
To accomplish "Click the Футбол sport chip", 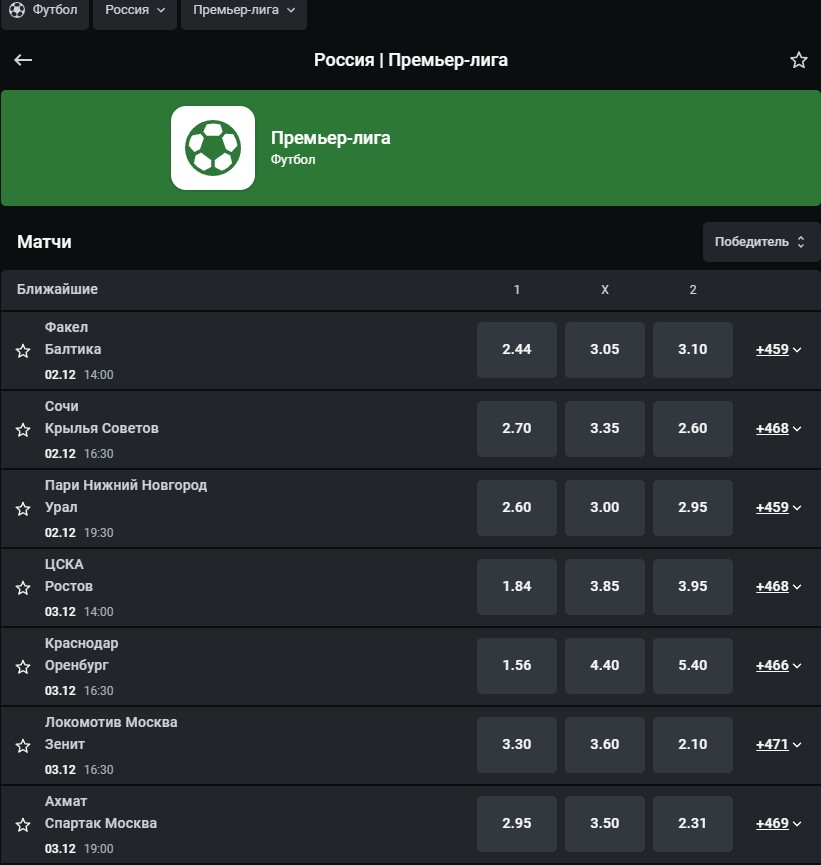I will click(45, 11).
